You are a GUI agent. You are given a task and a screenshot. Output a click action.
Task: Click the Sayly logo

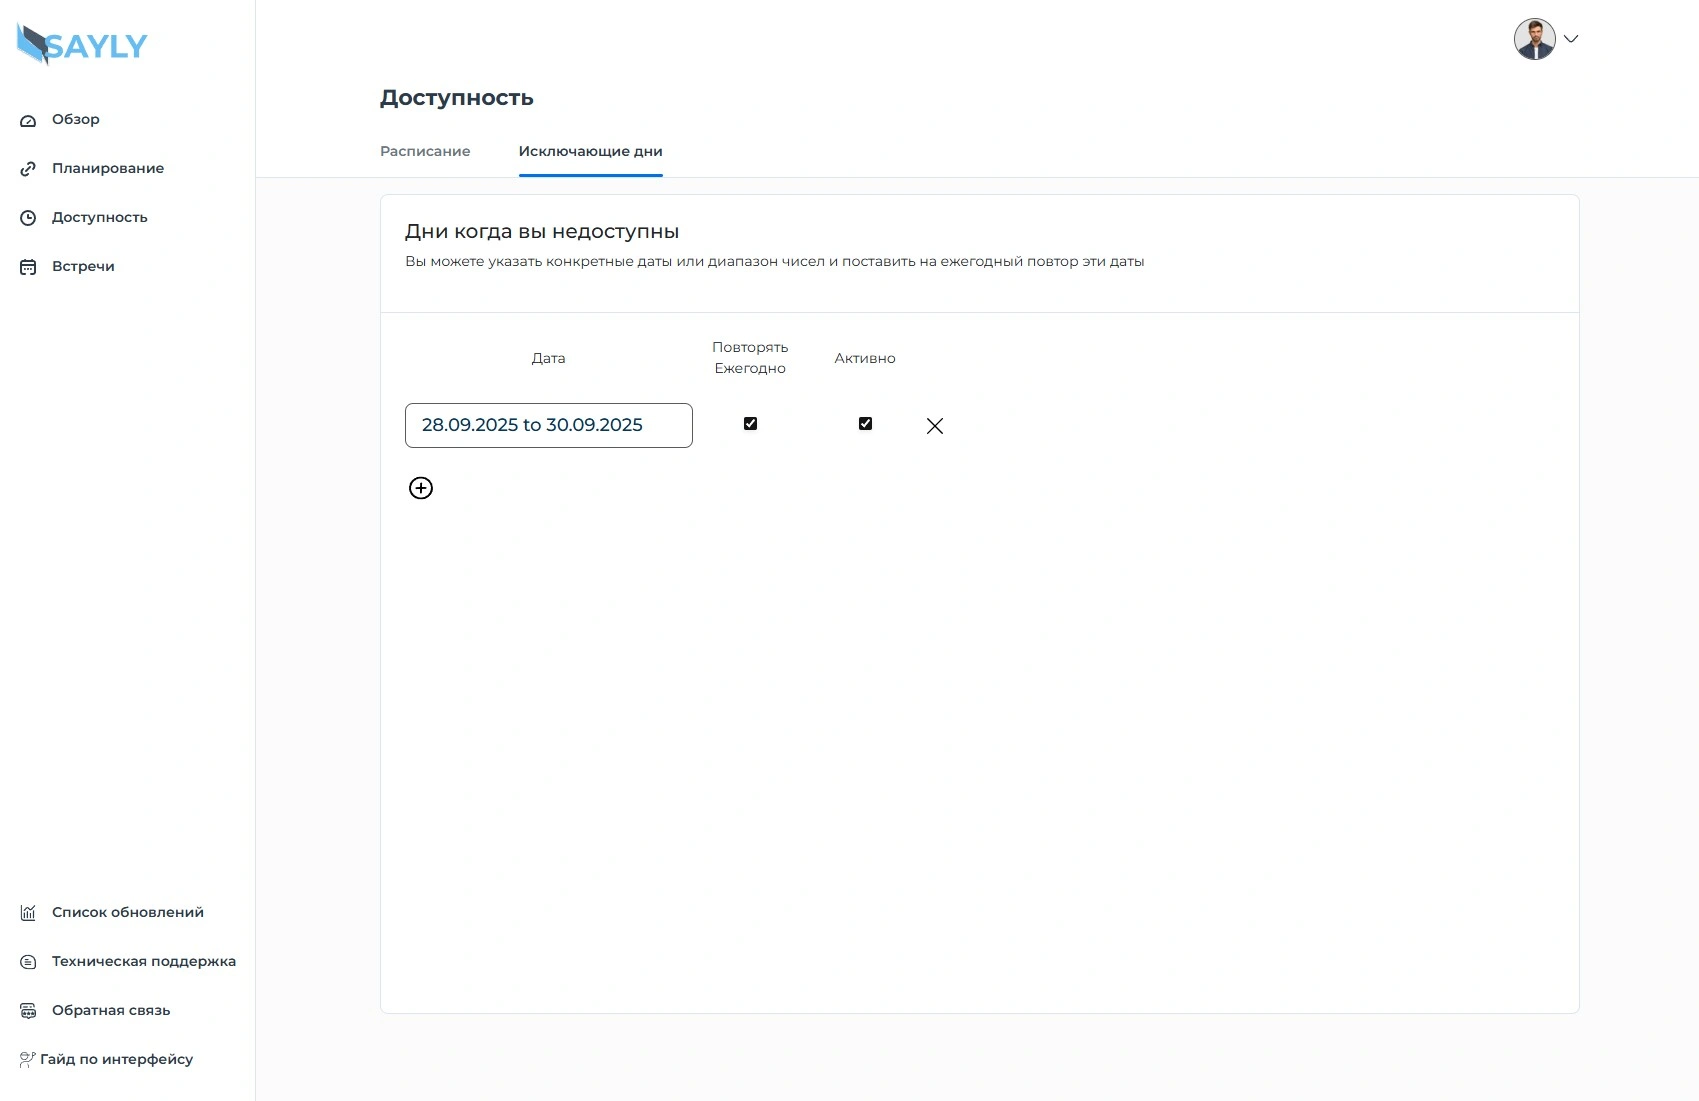pyautogui.click(x=82, y=45)
